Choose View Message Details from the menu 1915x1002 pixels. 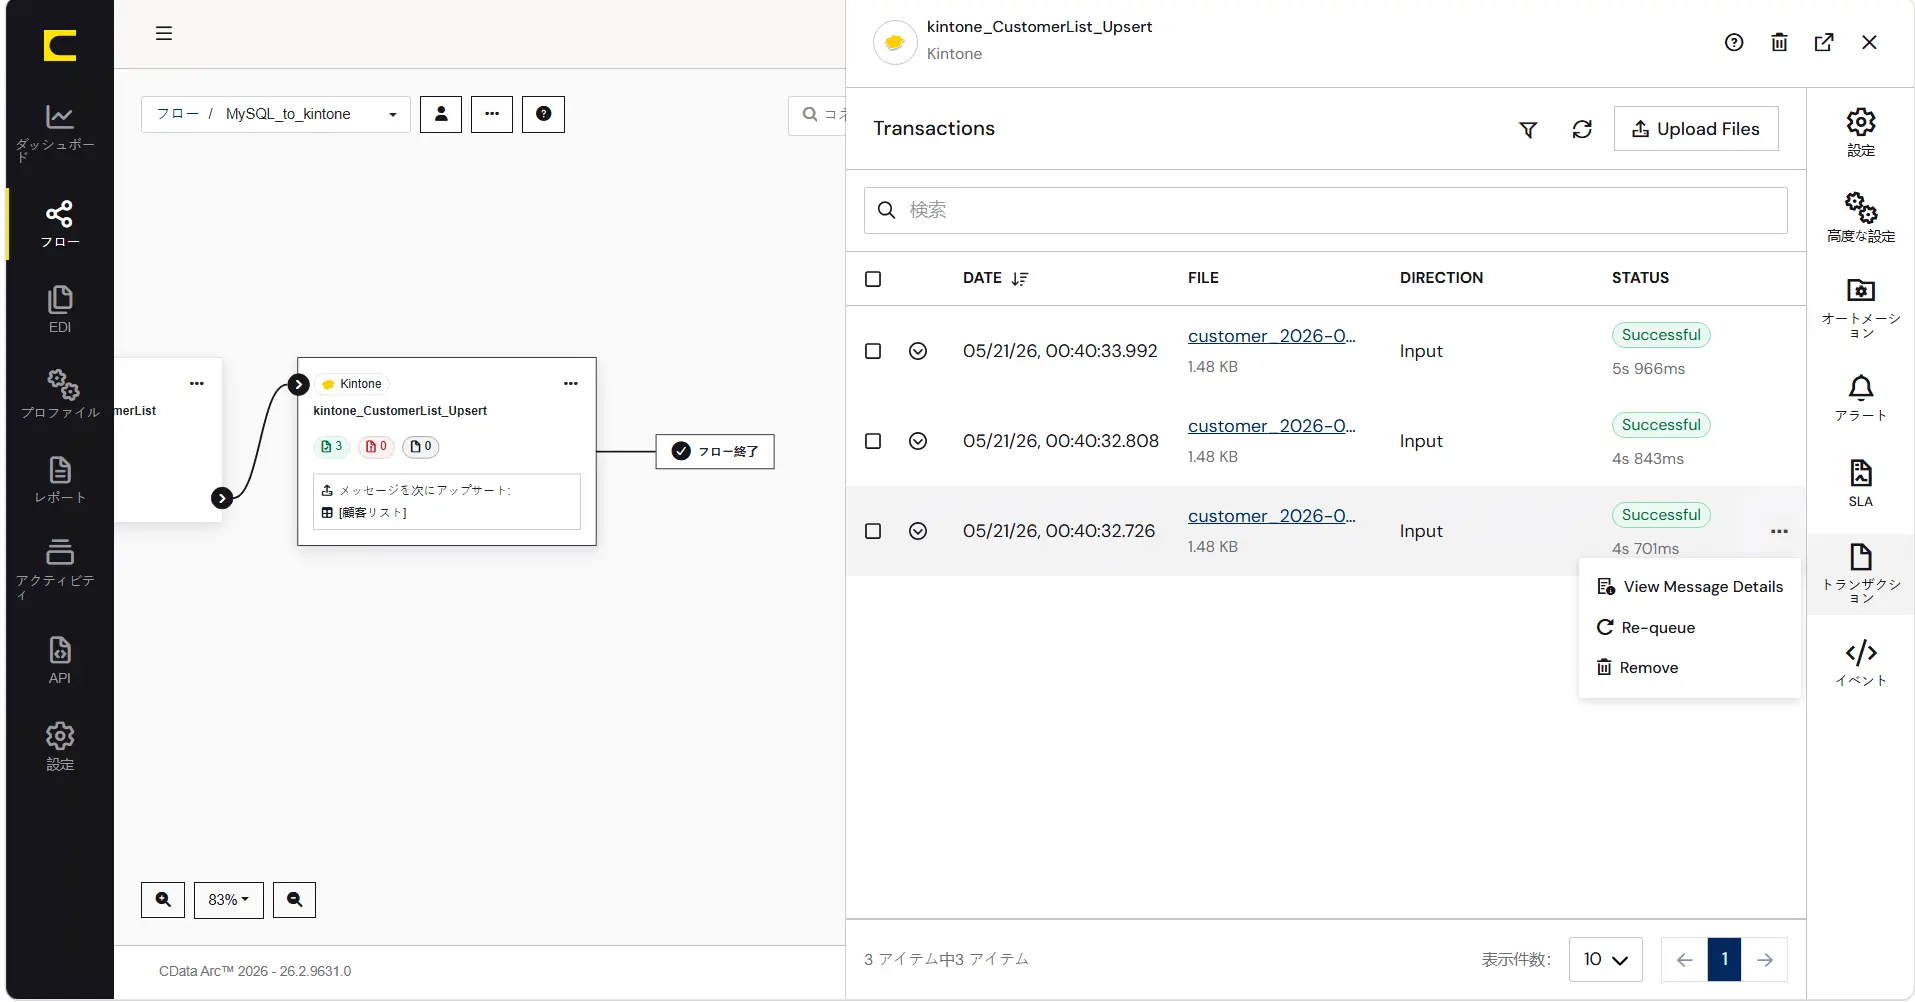click(x=1690, y=587)
